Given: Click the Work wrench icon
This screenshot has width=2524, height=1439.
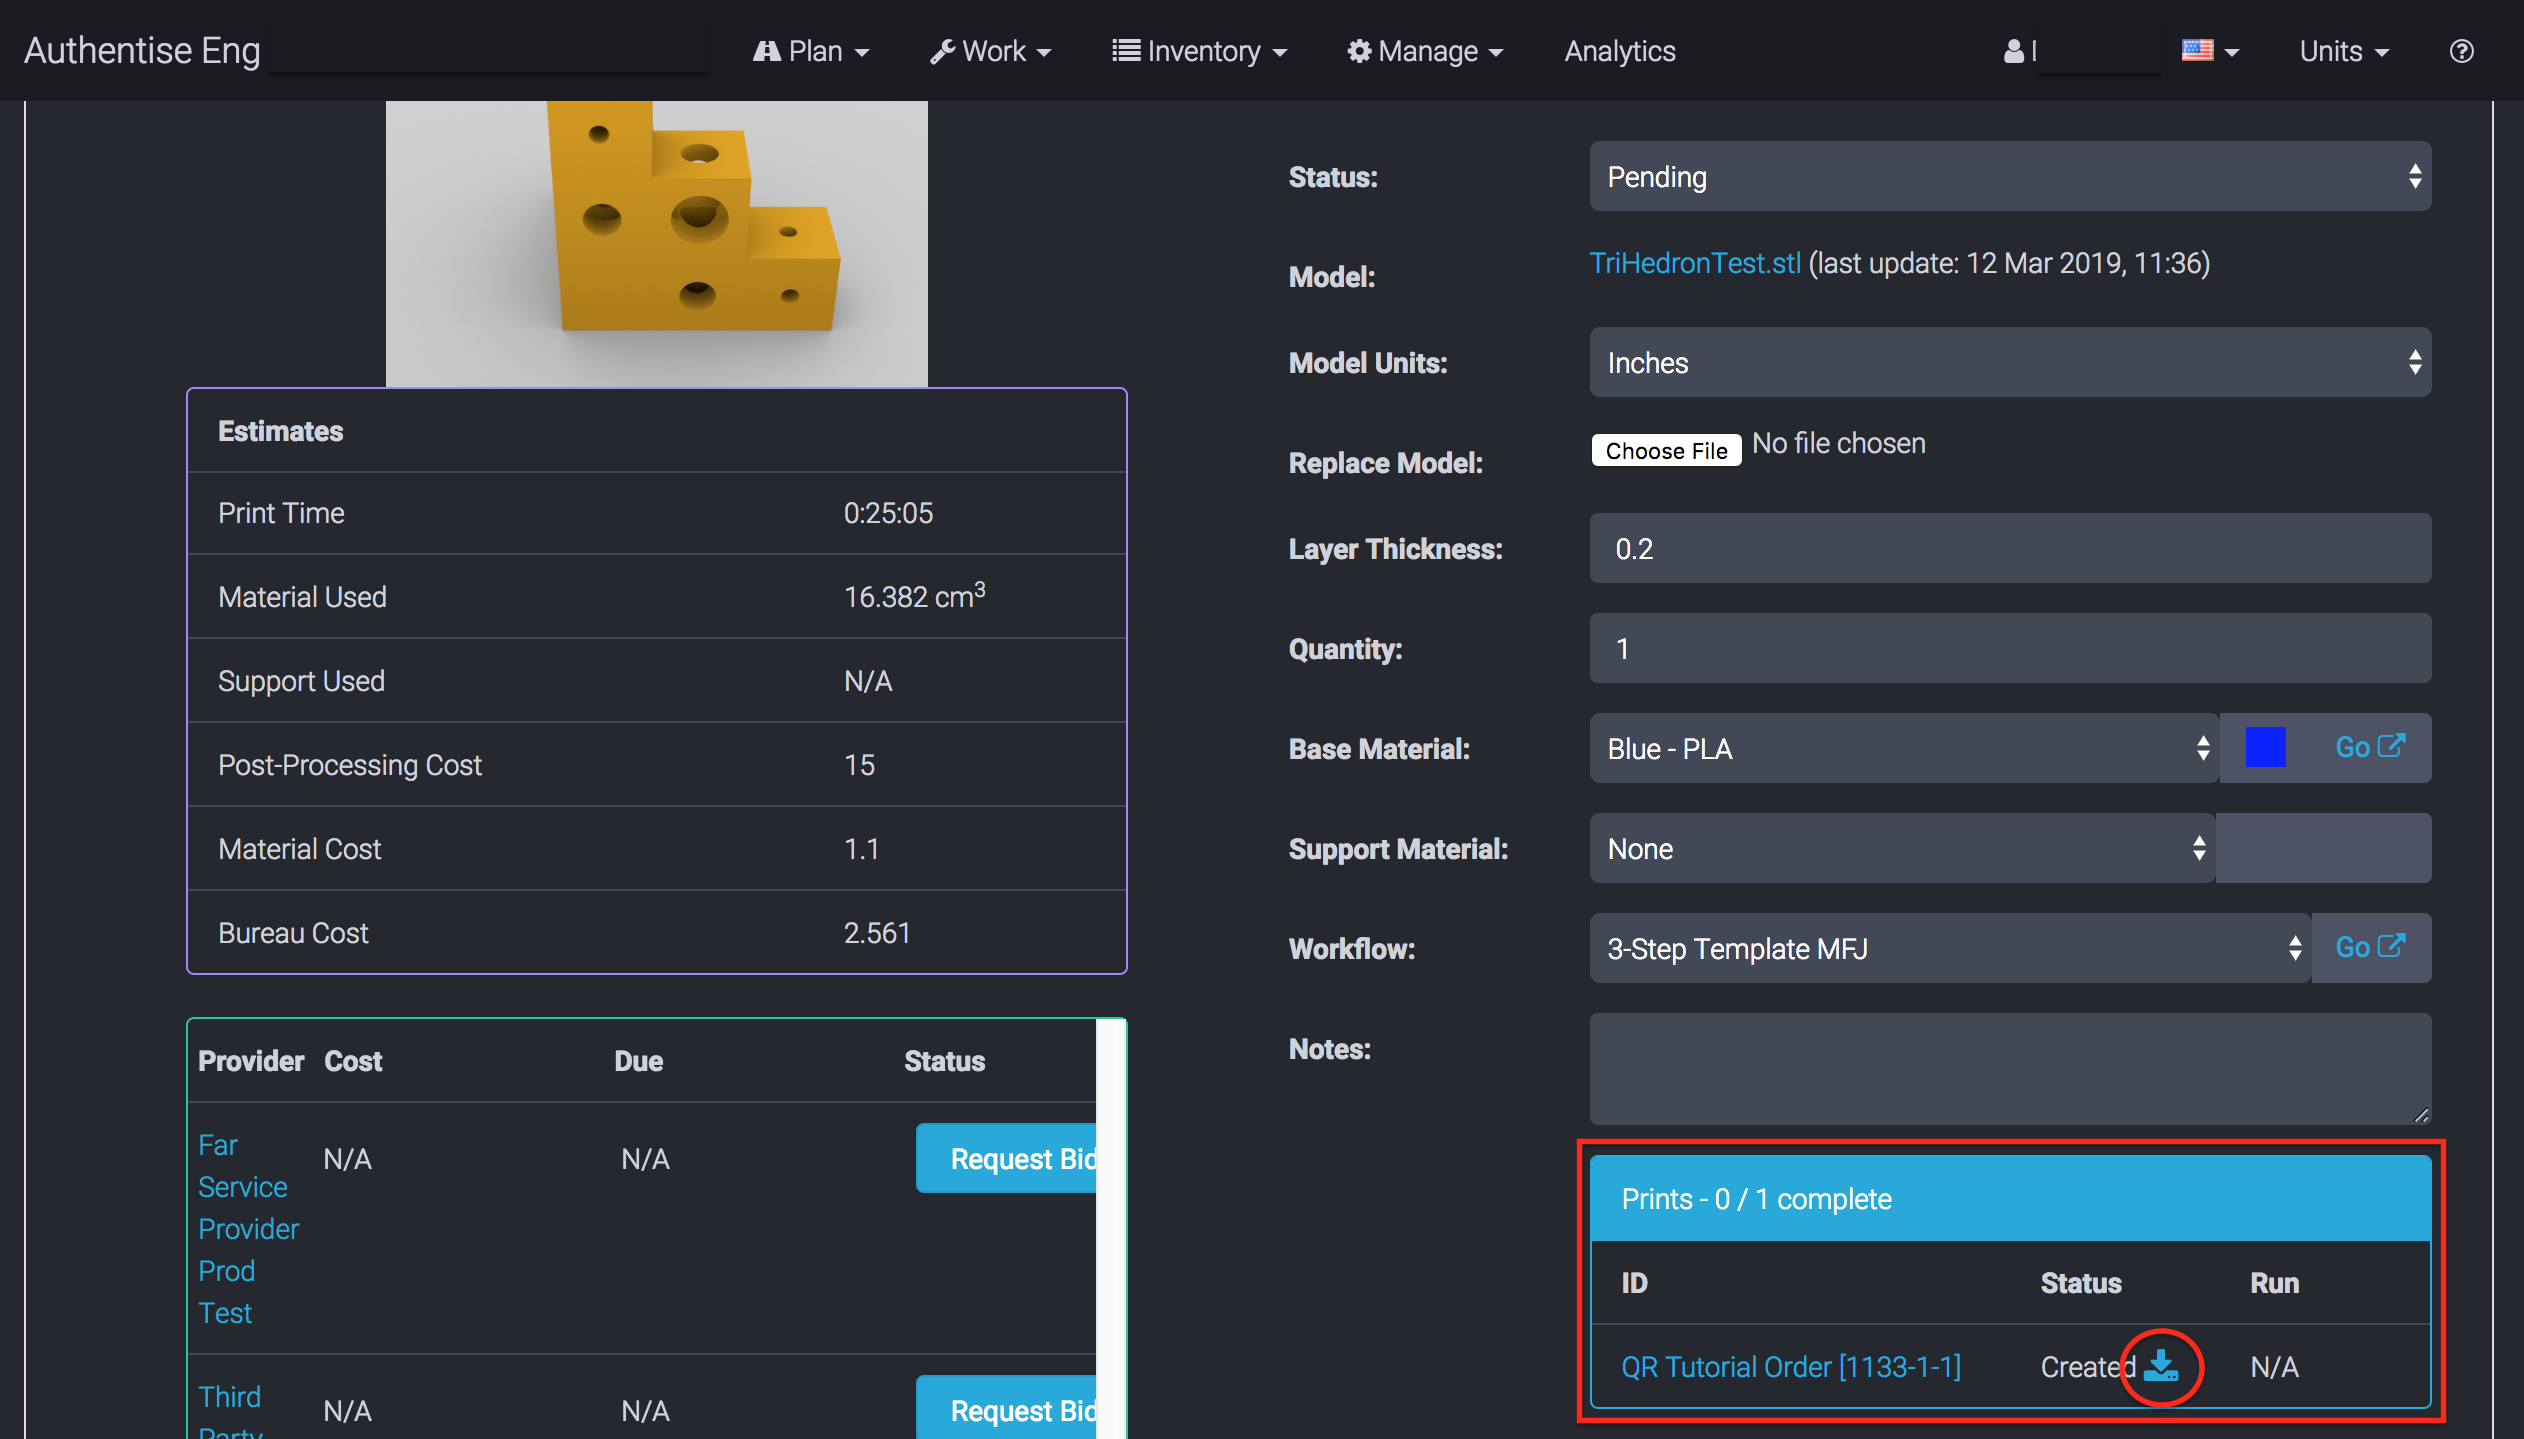Looking at the screenshot, I should pyautogui.click(x=941, y=51).
